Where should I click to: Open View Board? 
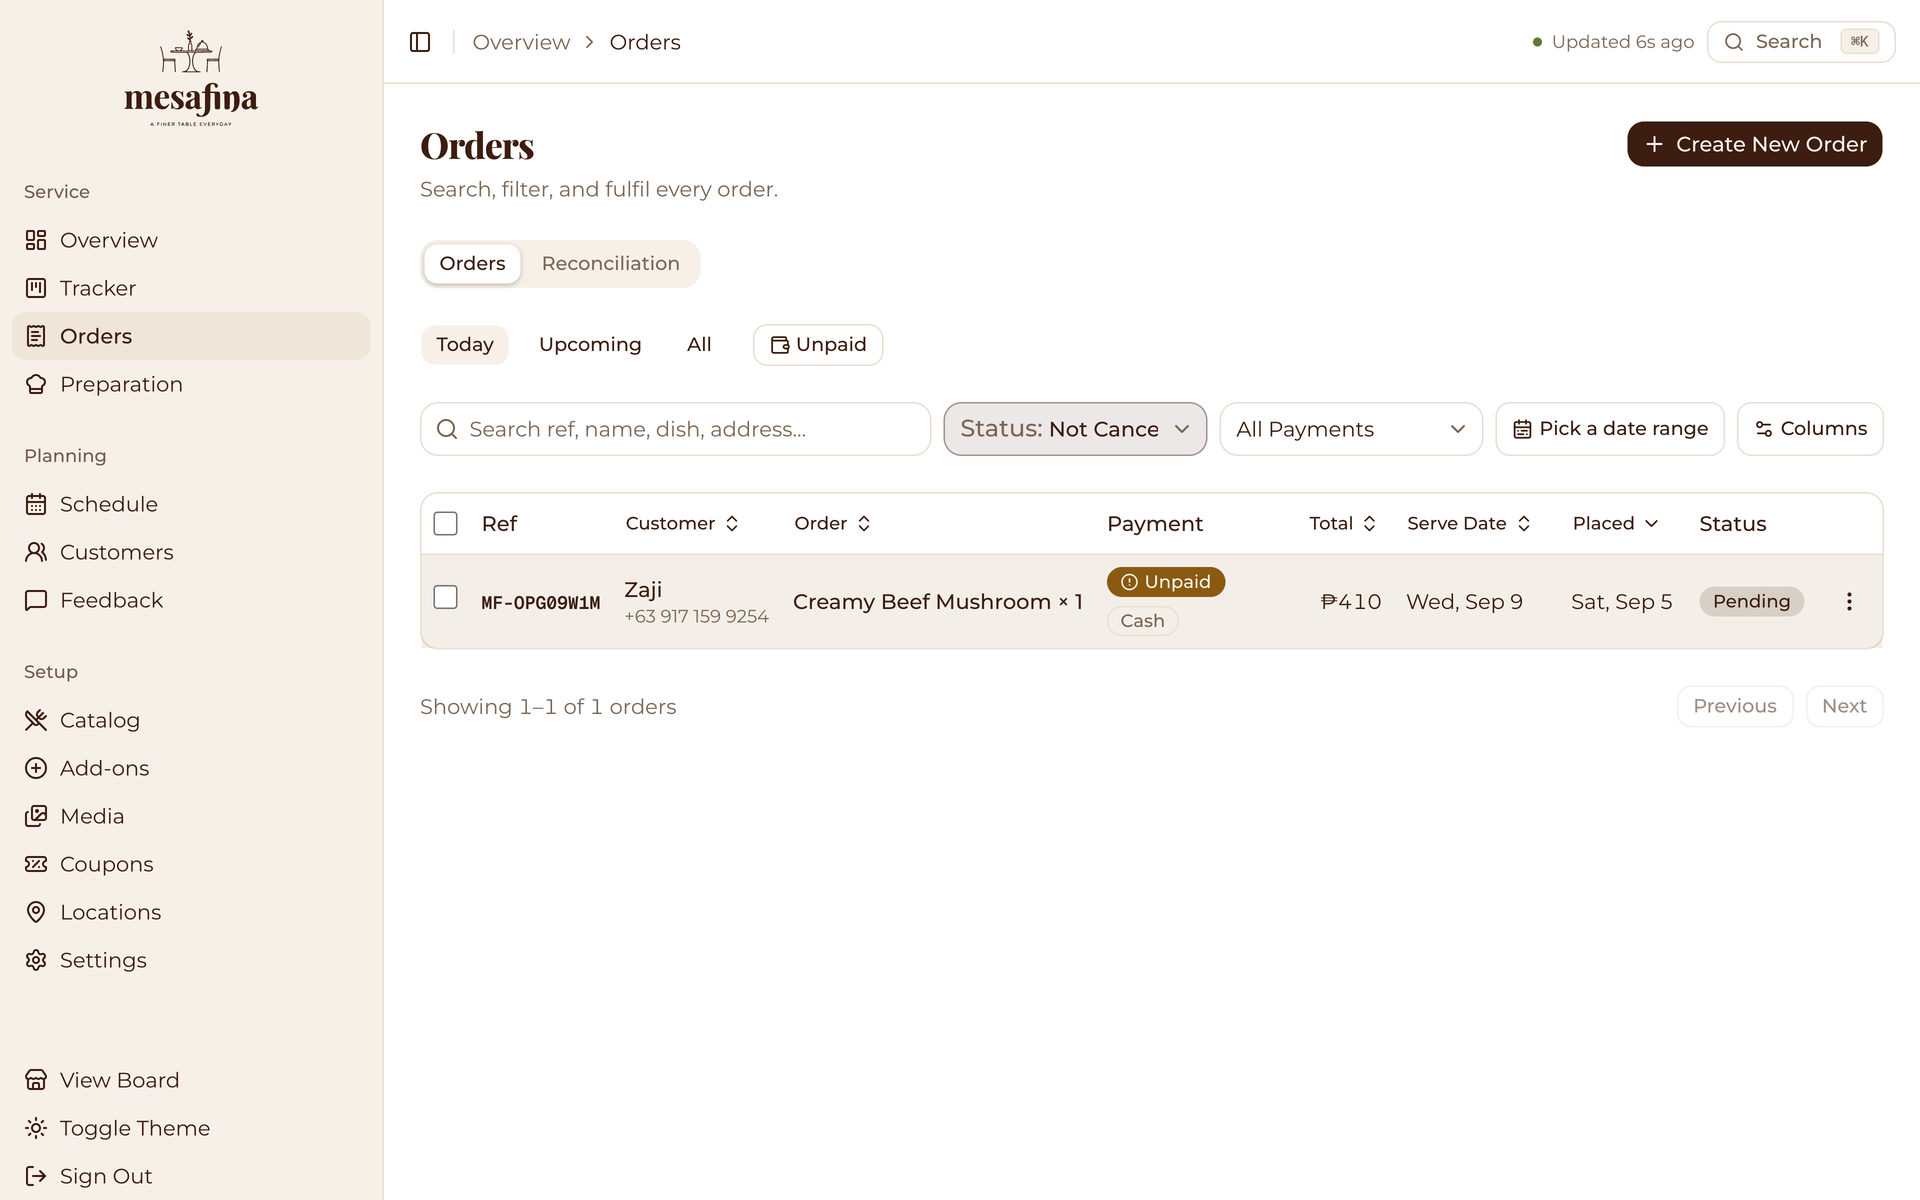191,1080
